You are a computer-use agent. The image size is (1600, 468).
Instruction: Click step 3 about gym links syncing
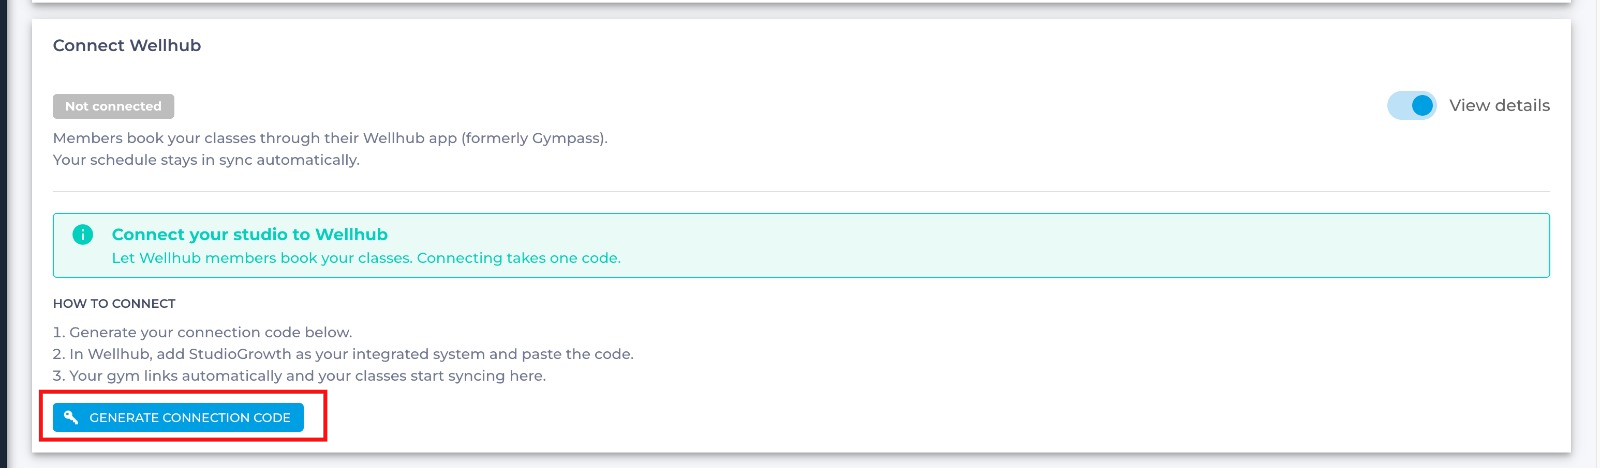(x=299, y=376)
